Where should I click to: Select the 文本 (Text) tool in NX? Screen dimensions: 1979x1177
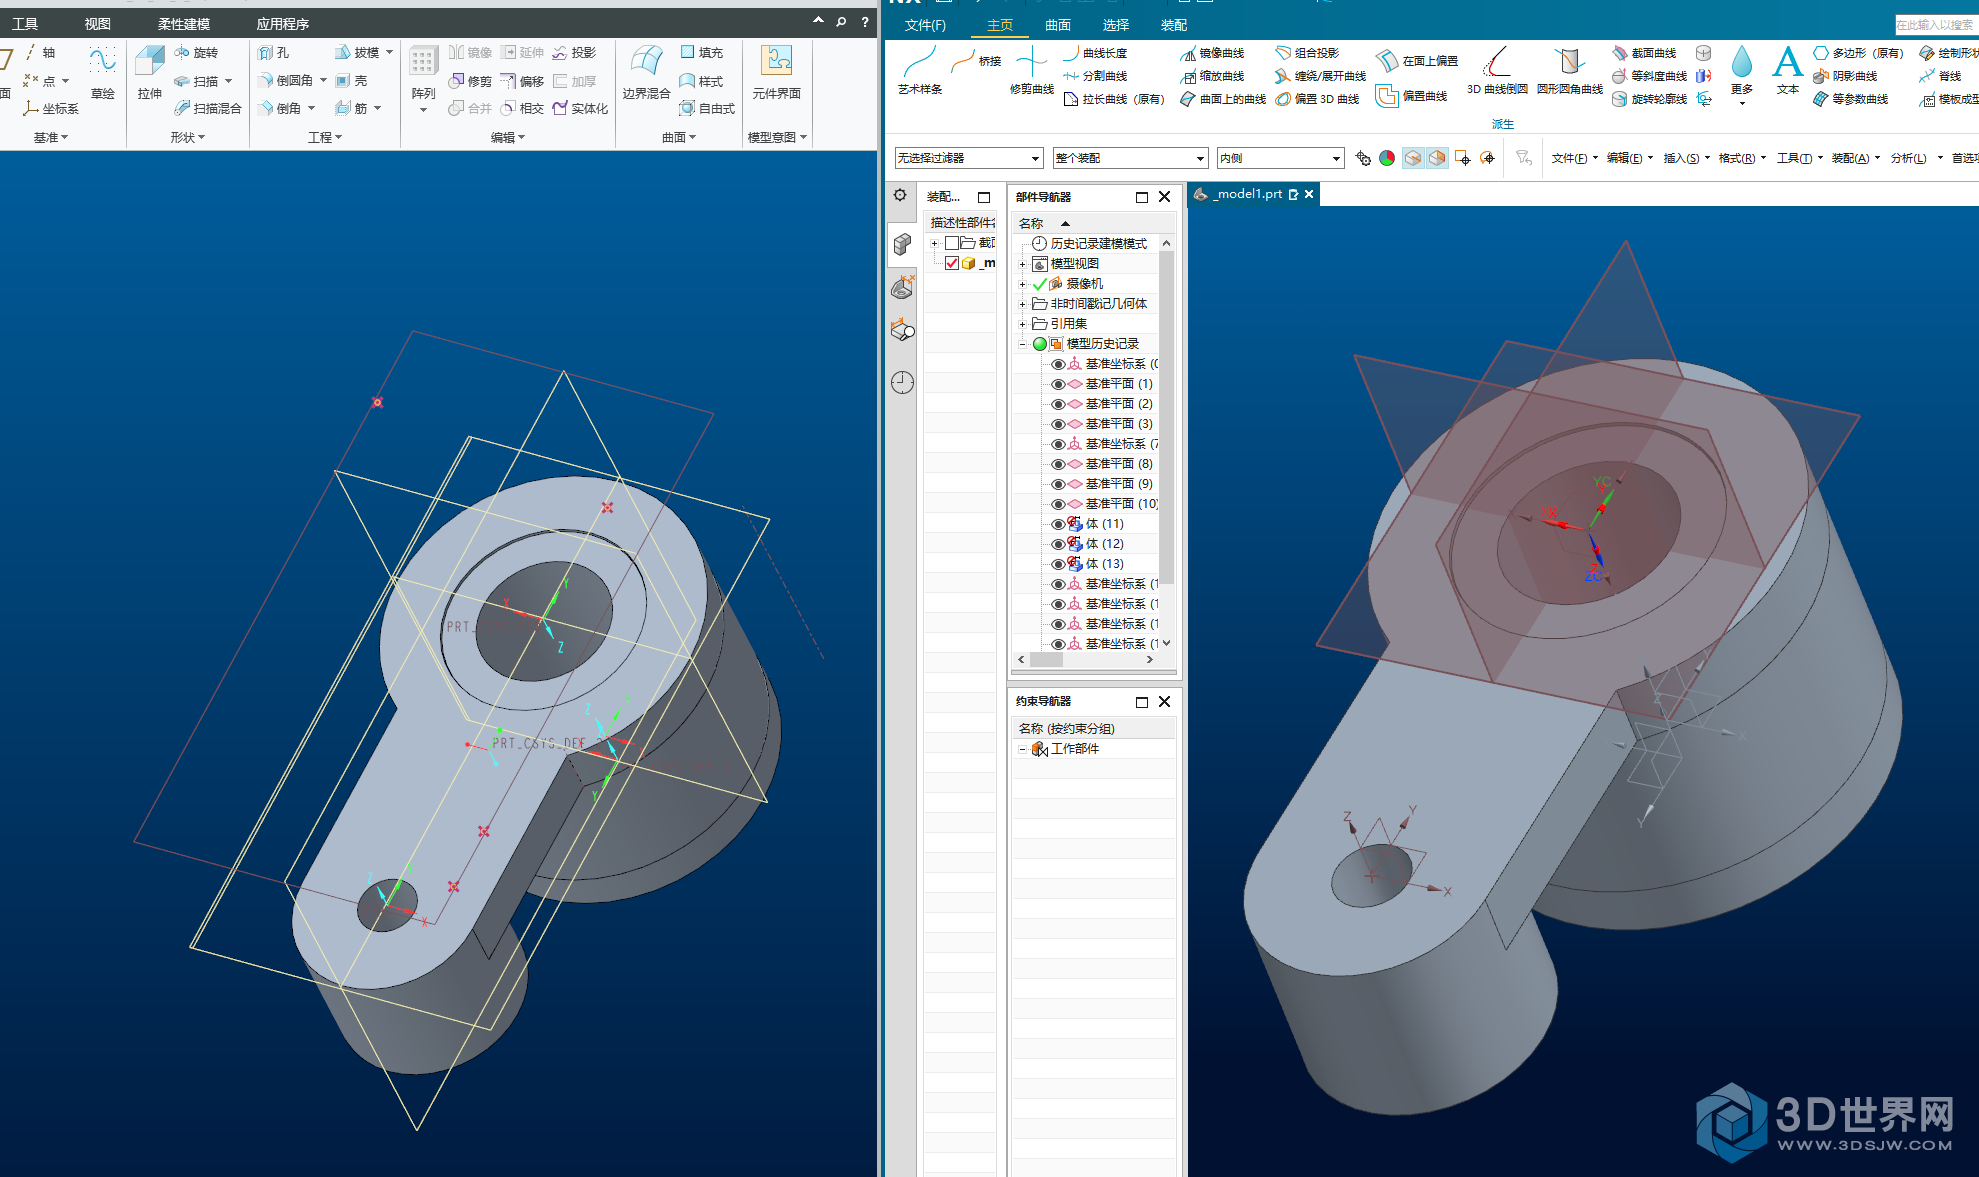1787,70
